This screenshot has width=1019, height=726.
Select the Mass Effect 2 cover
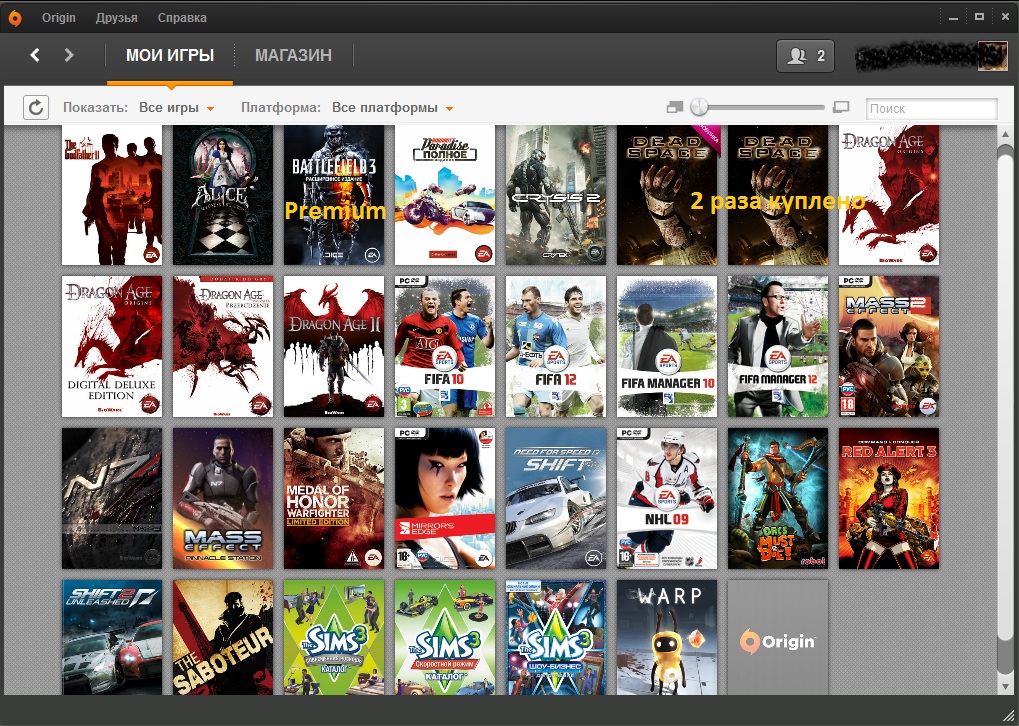pos(889,346)
